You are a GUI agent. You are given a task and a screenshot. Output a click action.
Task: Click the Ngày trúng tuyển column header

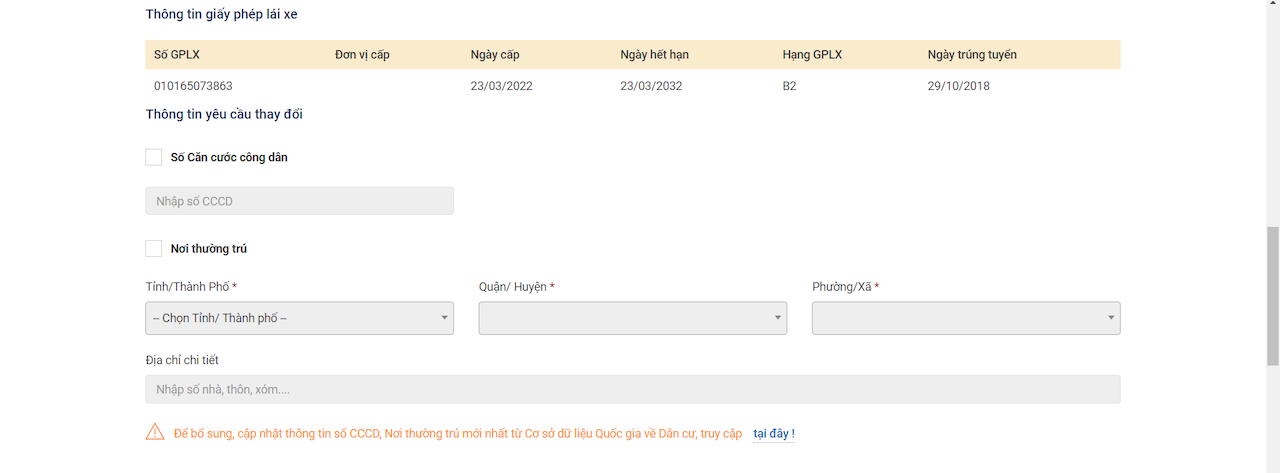[x=972, y=55]
